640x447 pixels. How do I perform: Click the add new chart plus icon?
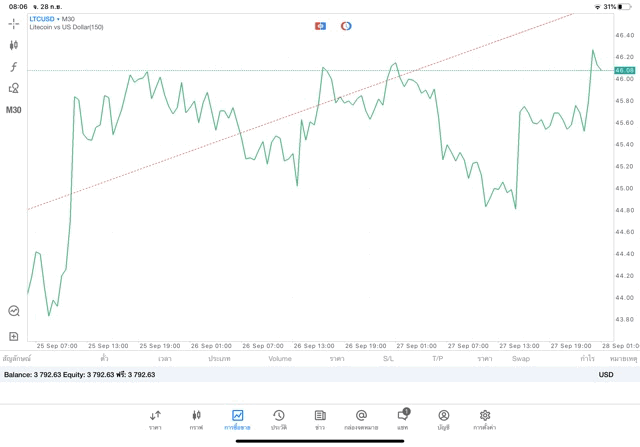click(14, 336)
